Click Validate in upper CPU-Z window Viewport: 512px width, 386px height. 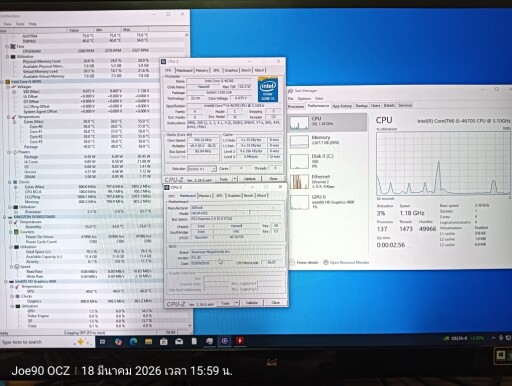250,179
